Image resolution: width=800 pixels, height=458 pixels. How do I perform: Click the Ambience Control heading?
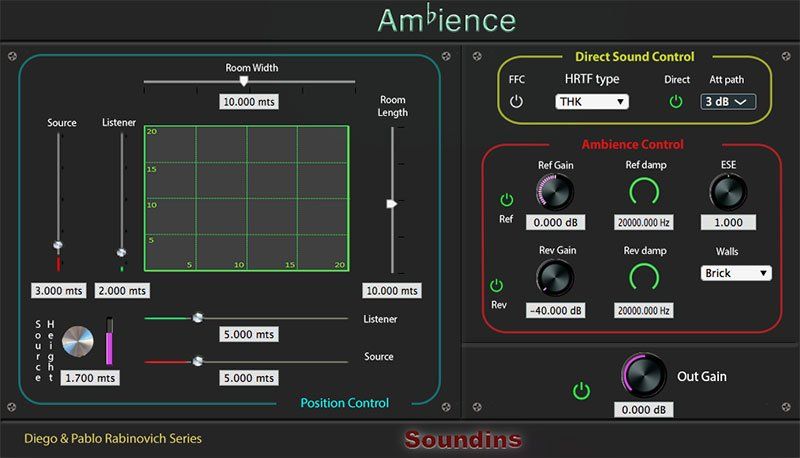pos(633,144)
